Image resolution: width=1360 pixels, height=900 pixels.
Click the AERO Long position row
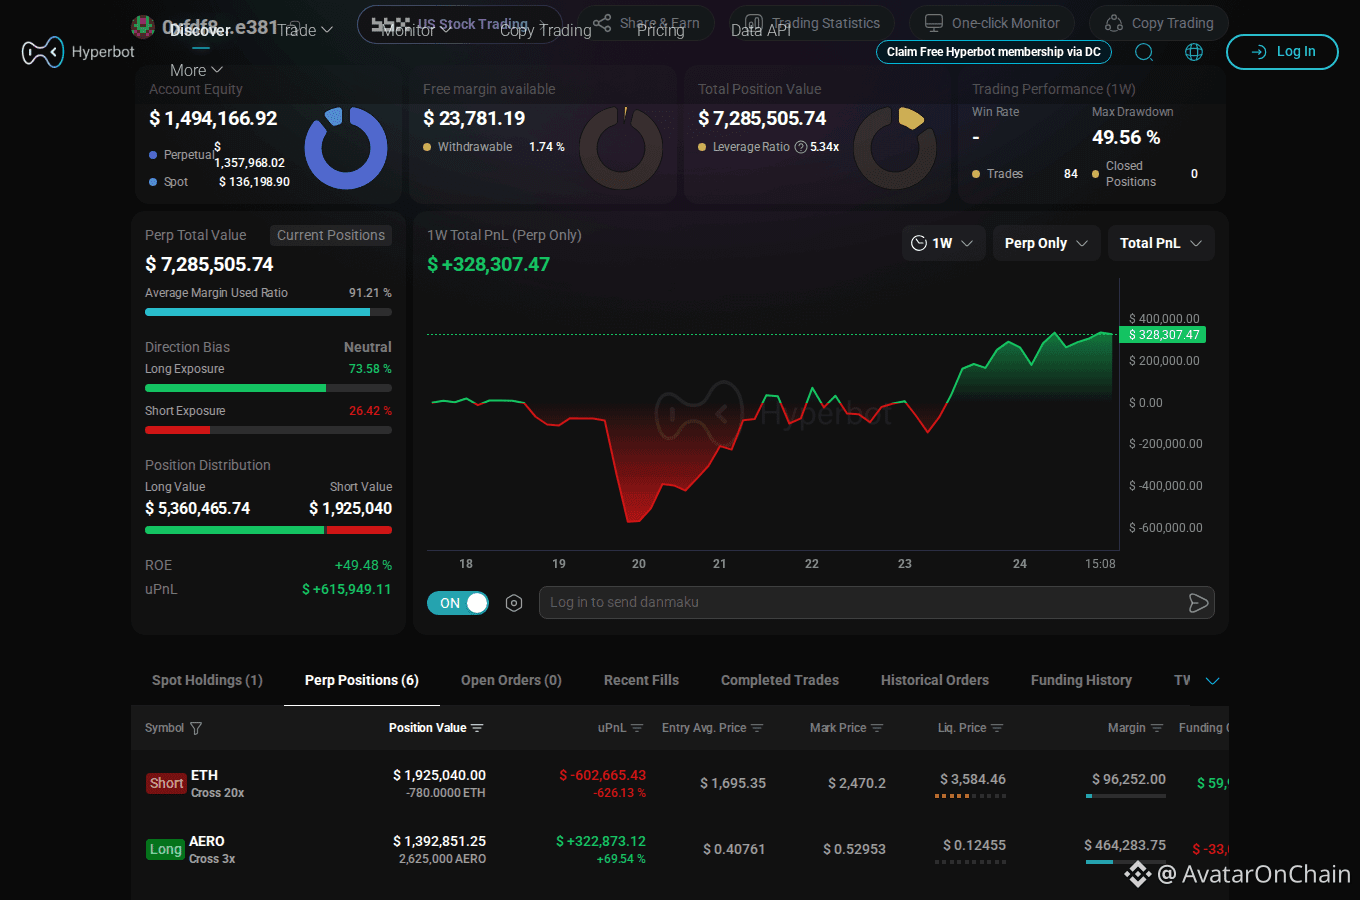pos(680,849)
